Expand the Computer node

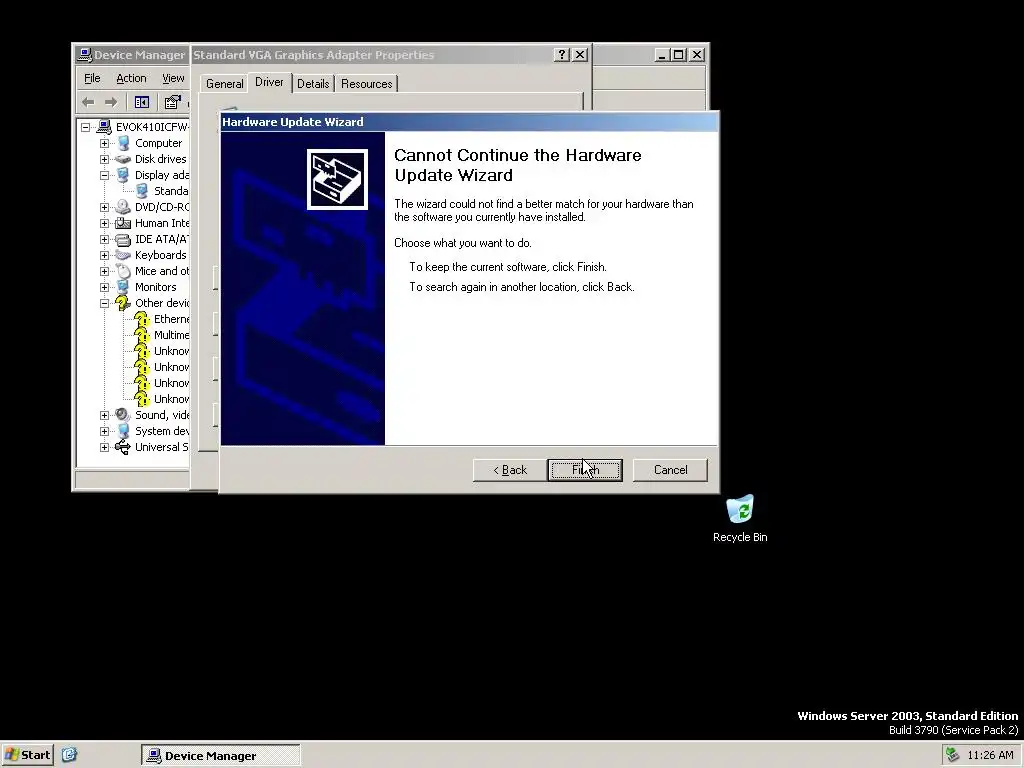click(x=104, y=143)
